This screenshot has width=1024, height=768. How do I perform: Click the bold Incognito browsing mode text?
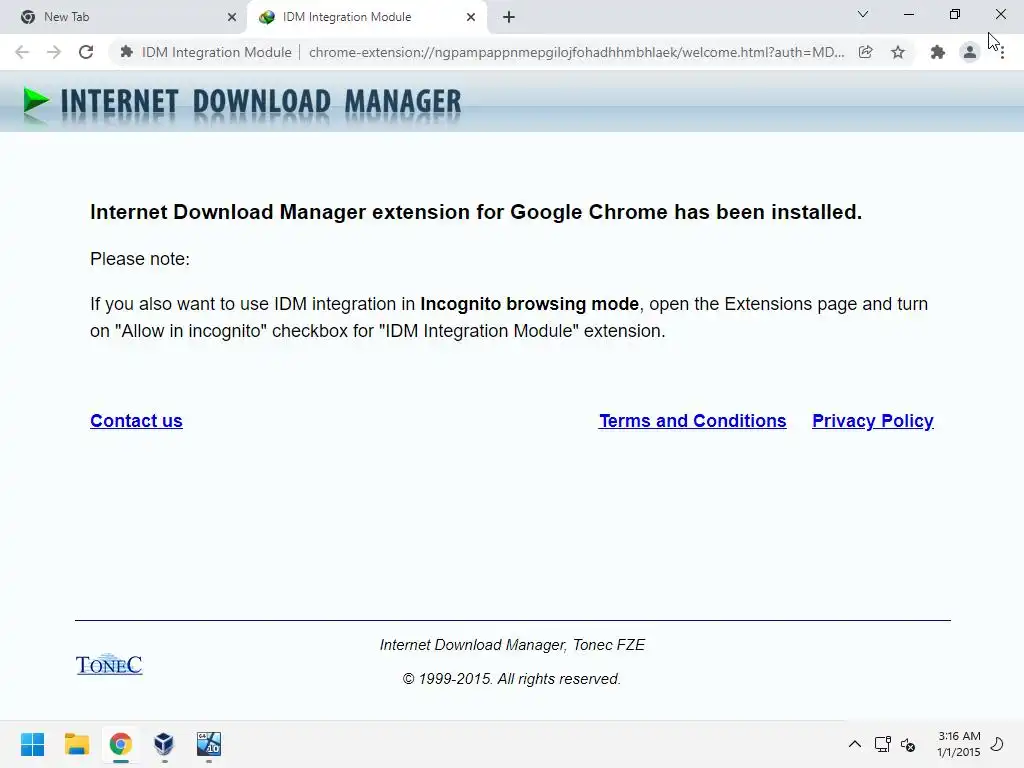(x=529, y=304)
